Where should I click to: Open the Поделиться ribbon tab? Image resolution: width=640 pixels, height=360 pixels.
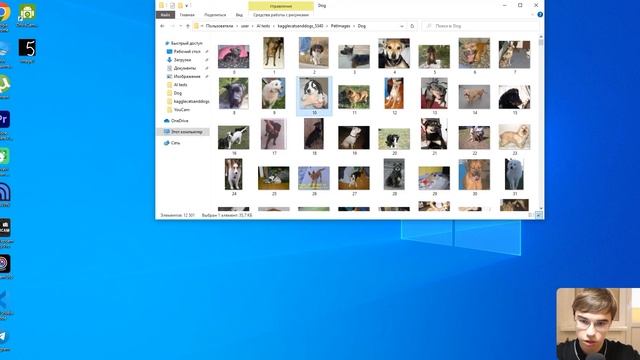click(215, 15)
